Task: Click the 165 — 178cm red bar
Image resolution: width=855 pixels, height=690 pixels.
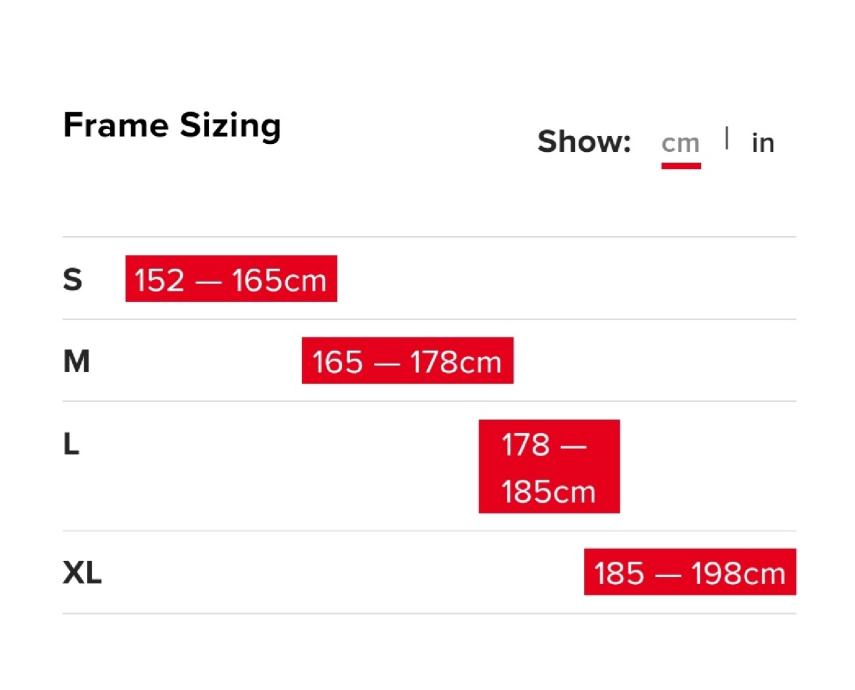Action: click(x=407, y=361)
